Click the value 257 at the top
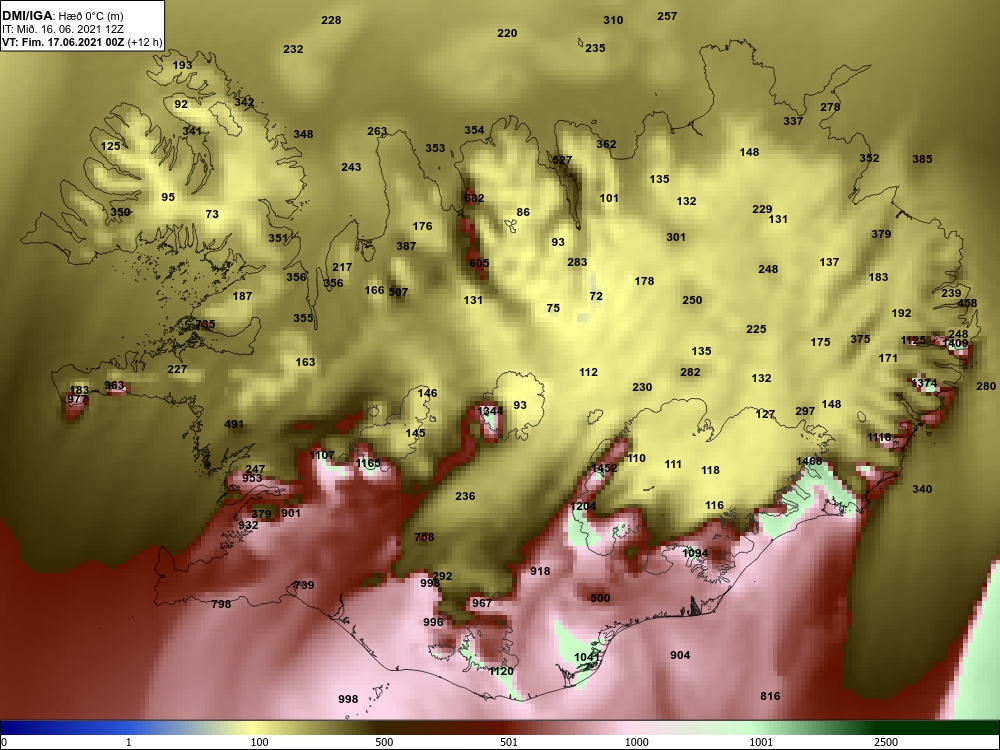This screenshot has width=1000, height=750. pyautogui.click(x=667, y=16)
